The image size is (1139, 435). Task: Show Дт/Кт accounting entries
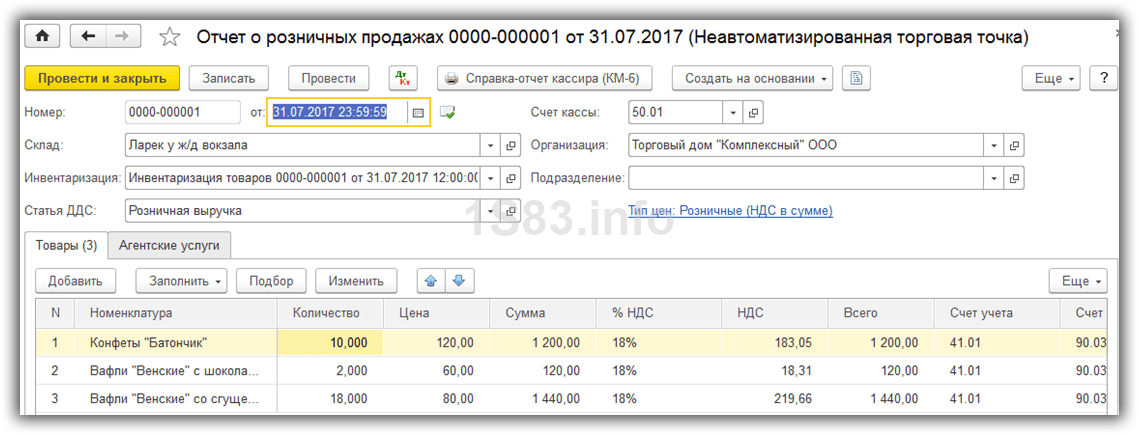pyautogui.click(x=402, y=78)
